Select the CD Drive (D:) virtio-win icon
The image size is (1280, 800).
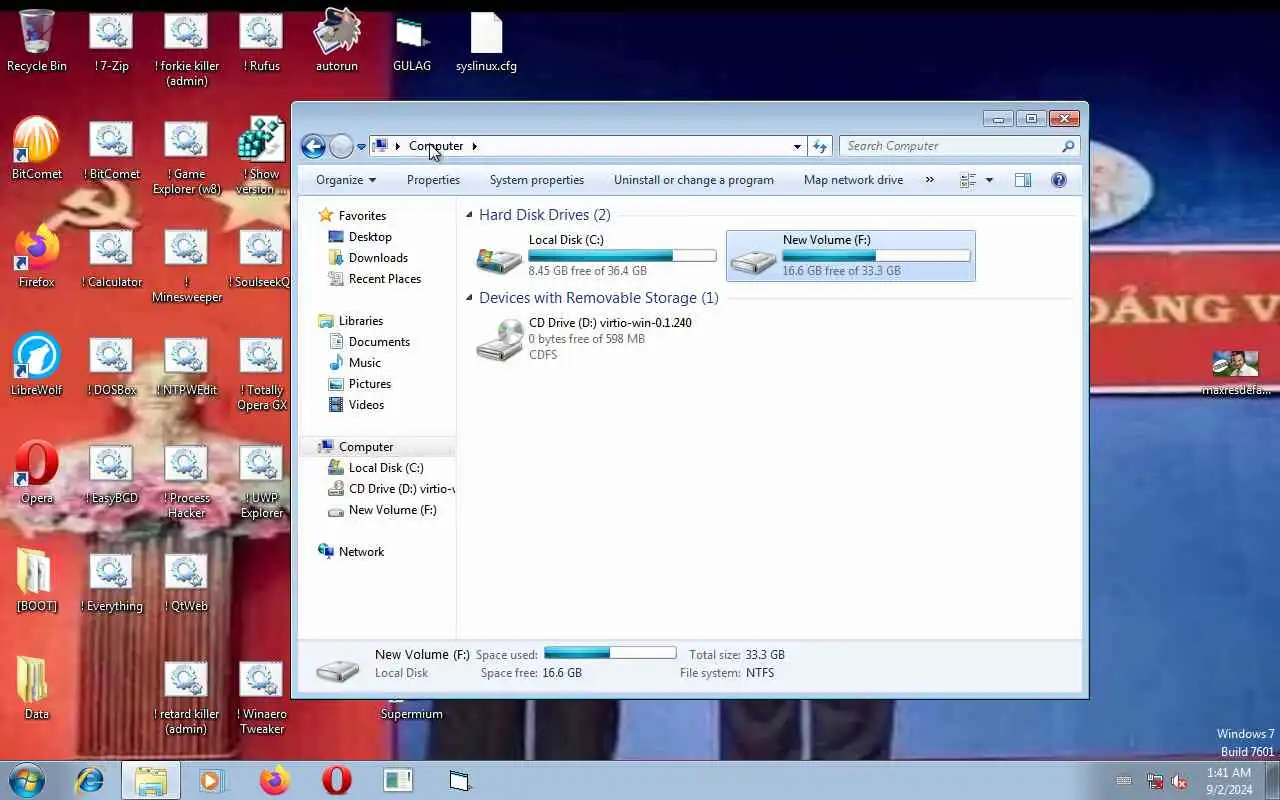(499, 340)
